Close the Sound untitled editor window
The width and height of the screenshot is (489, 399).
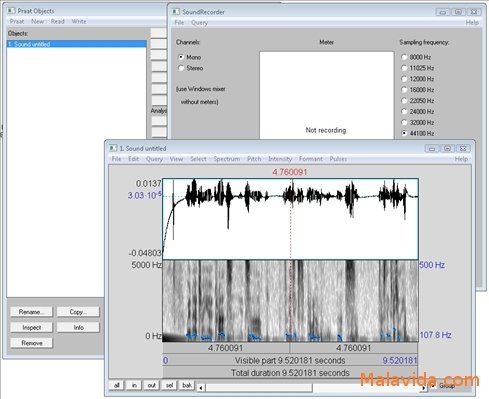pyautogui.click(x=463, y=148)
